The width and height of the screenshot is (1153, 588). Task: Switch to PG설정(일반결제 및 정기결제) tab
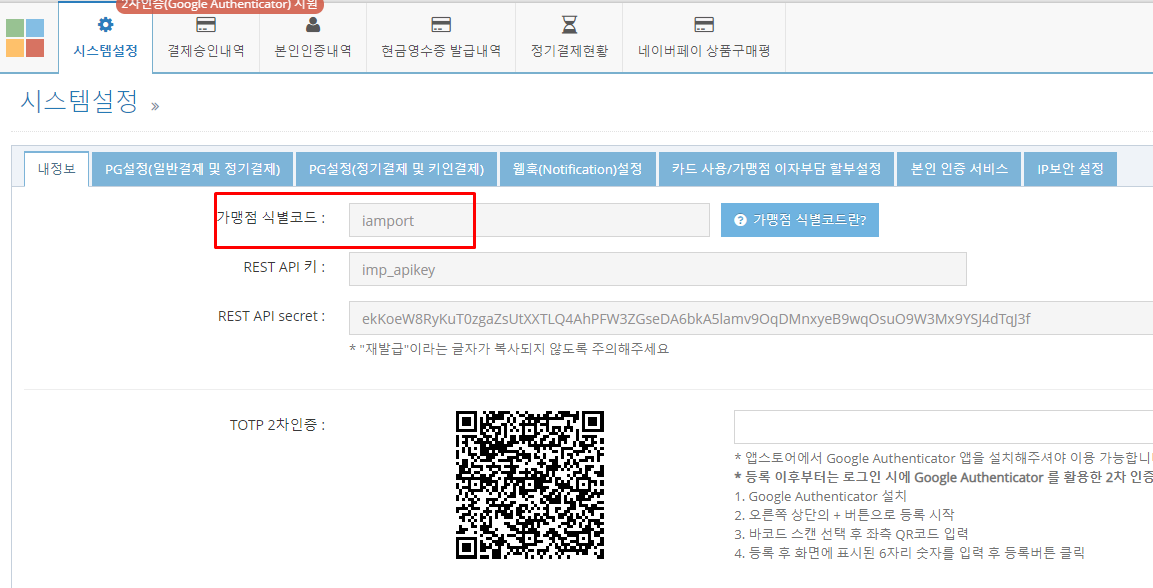point(193,169)
